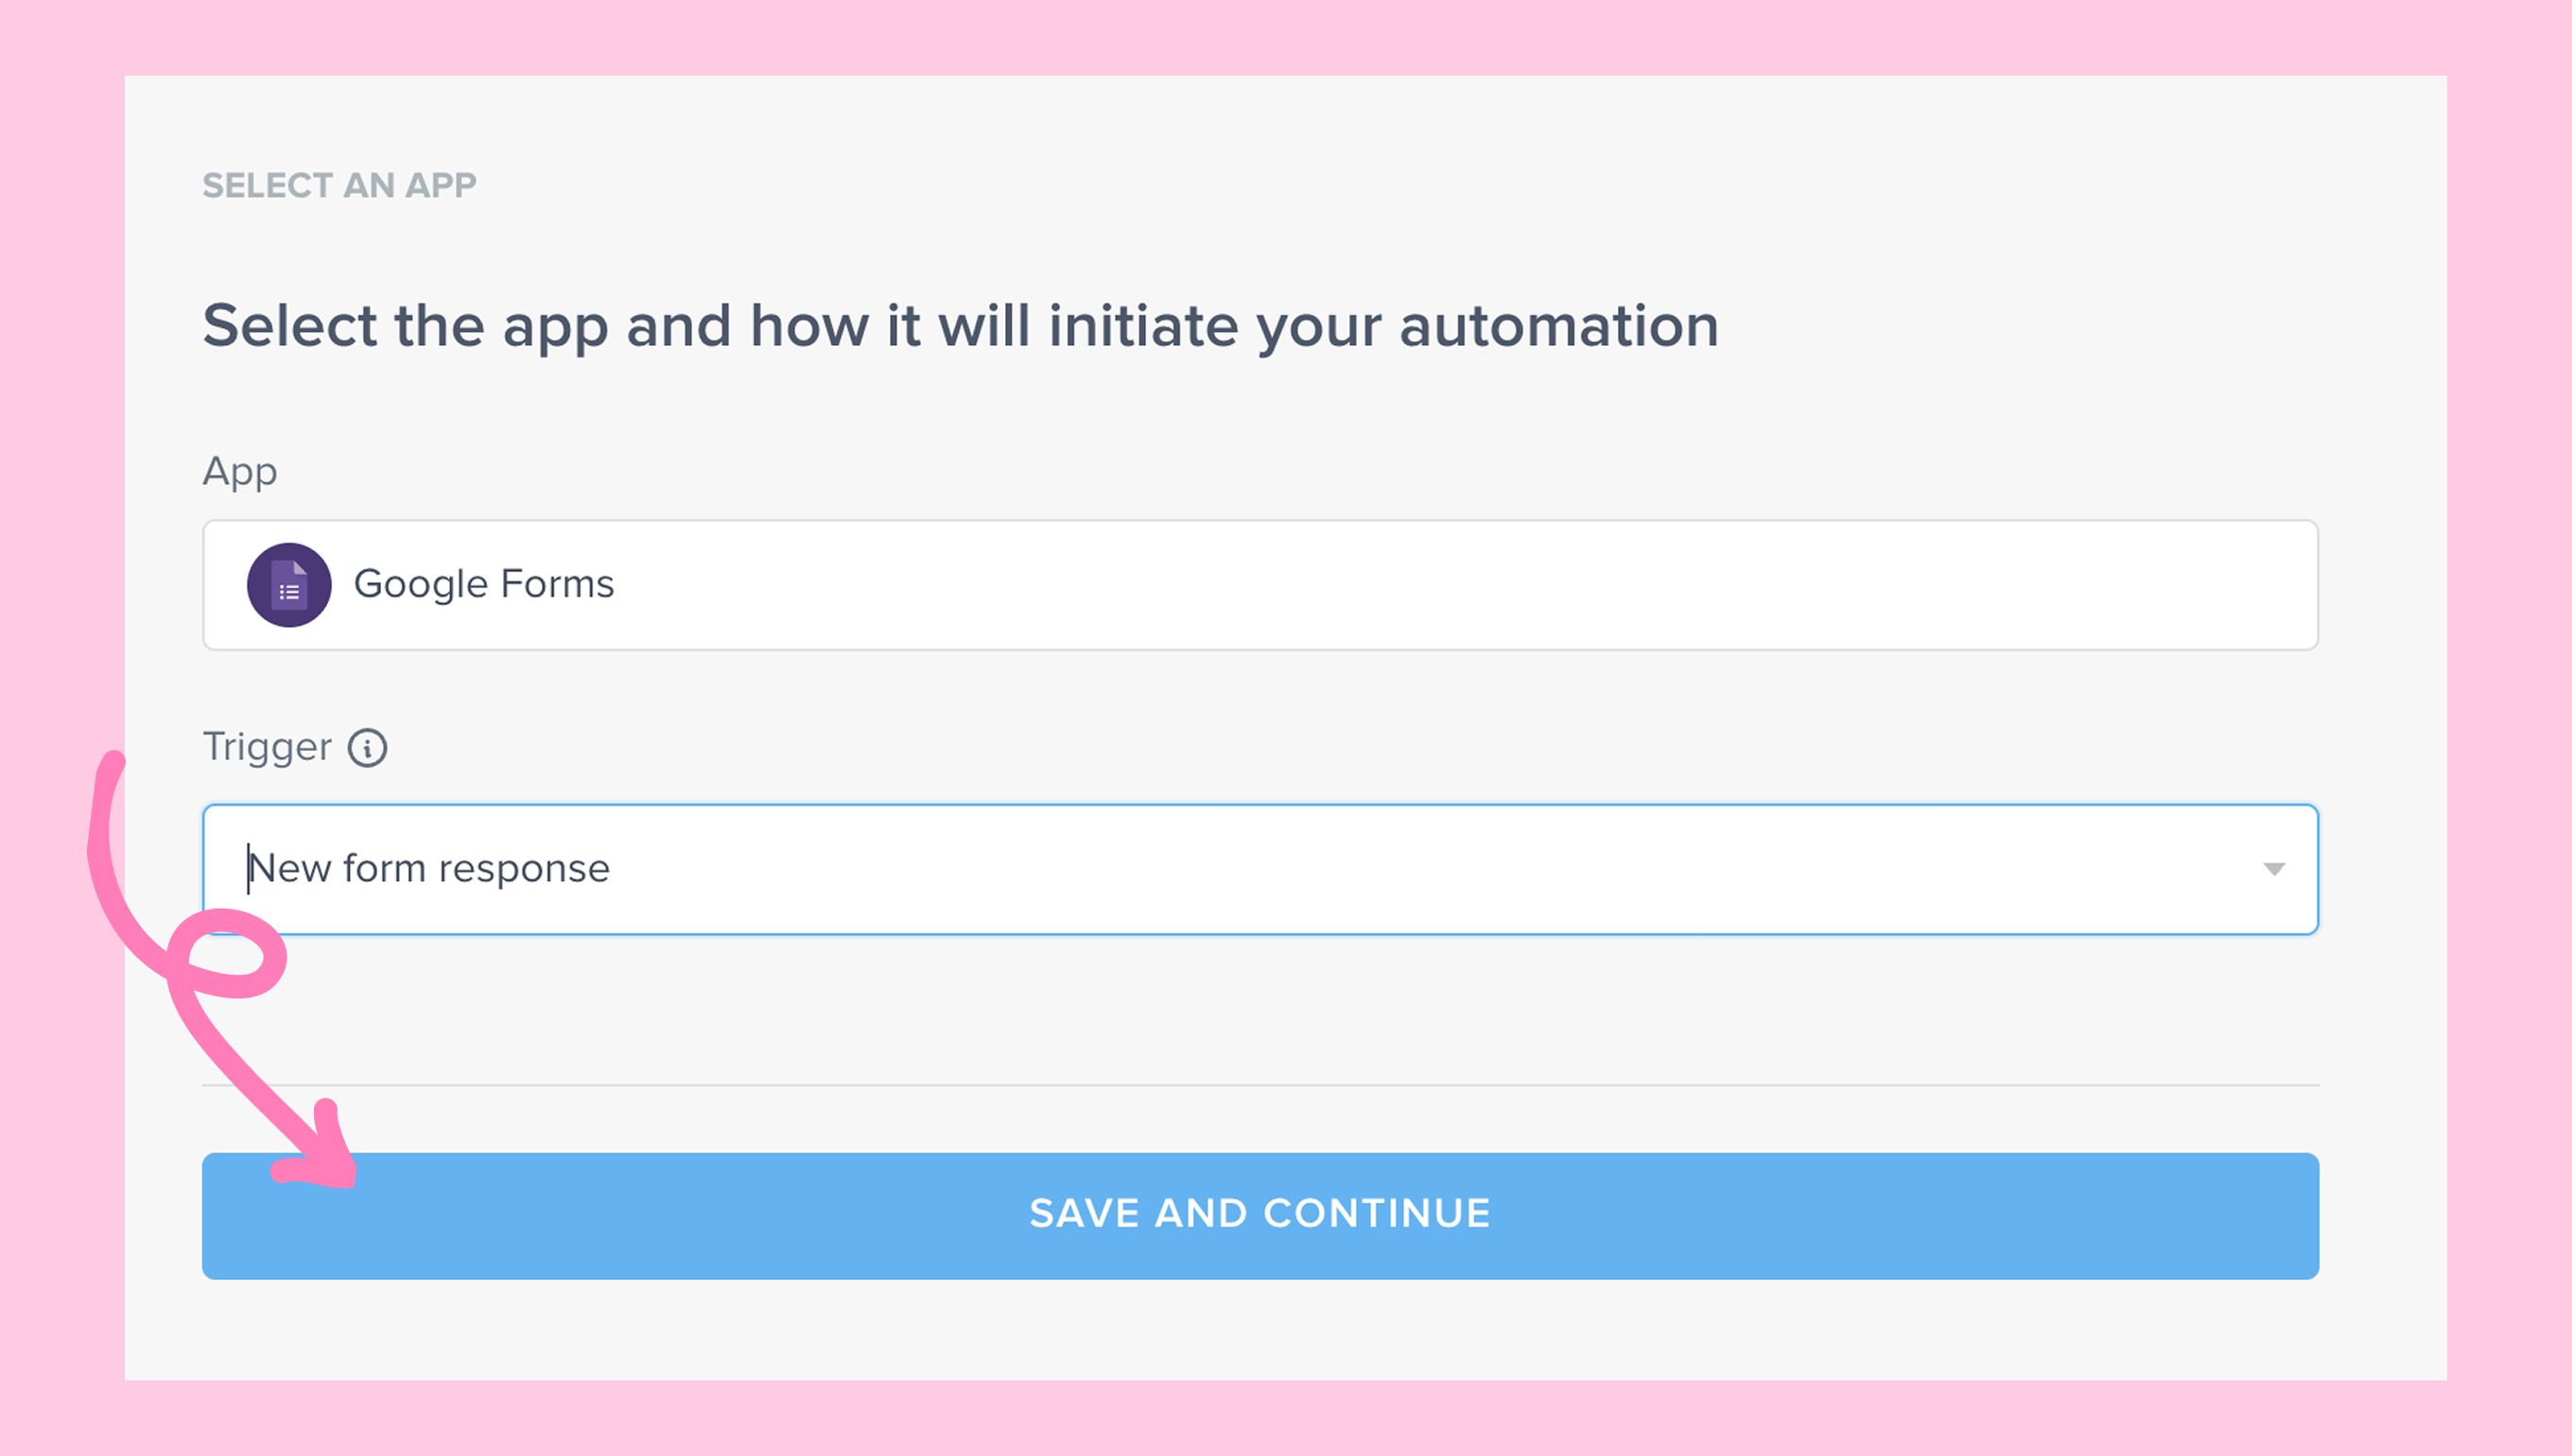Click the word 'CONTINUE' on the blue button
Image resolution: width=2572 pixels, height=1456 pixels.
pyautogui.click(x=1377, y=1214)
